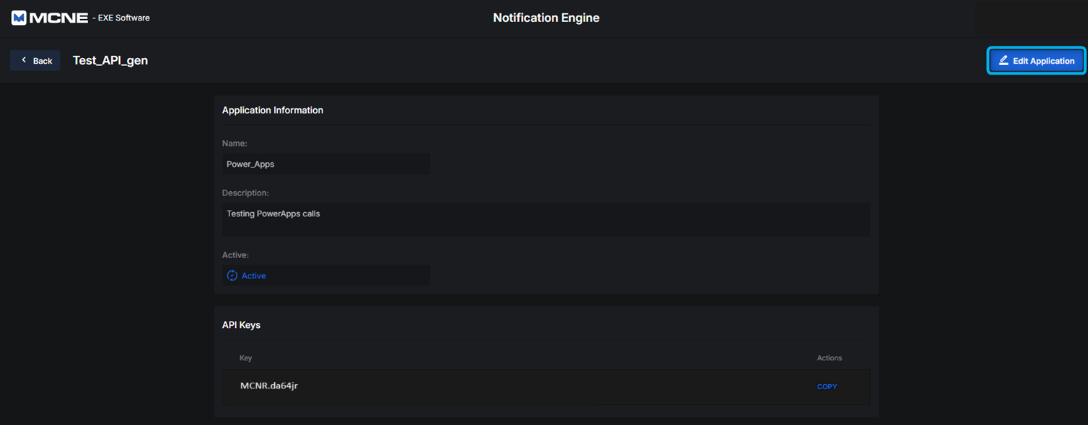Viewport: 1088px width, 425px height.
Task: Click the Test_API_gen page heading
Action: point(110,61)
